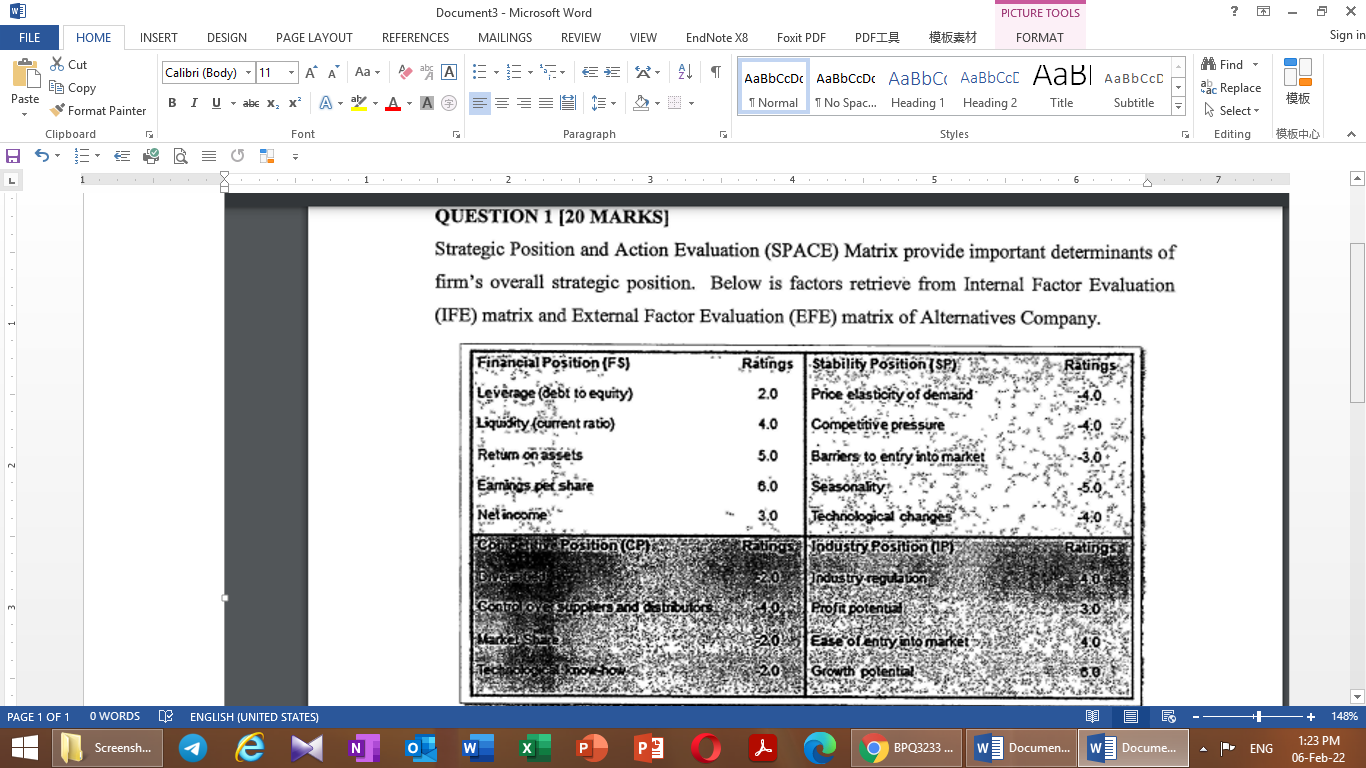The height and width of the screenshot is (768, 1366).
Task: Click the enclosed characters icon
Action: pos(449,103)
